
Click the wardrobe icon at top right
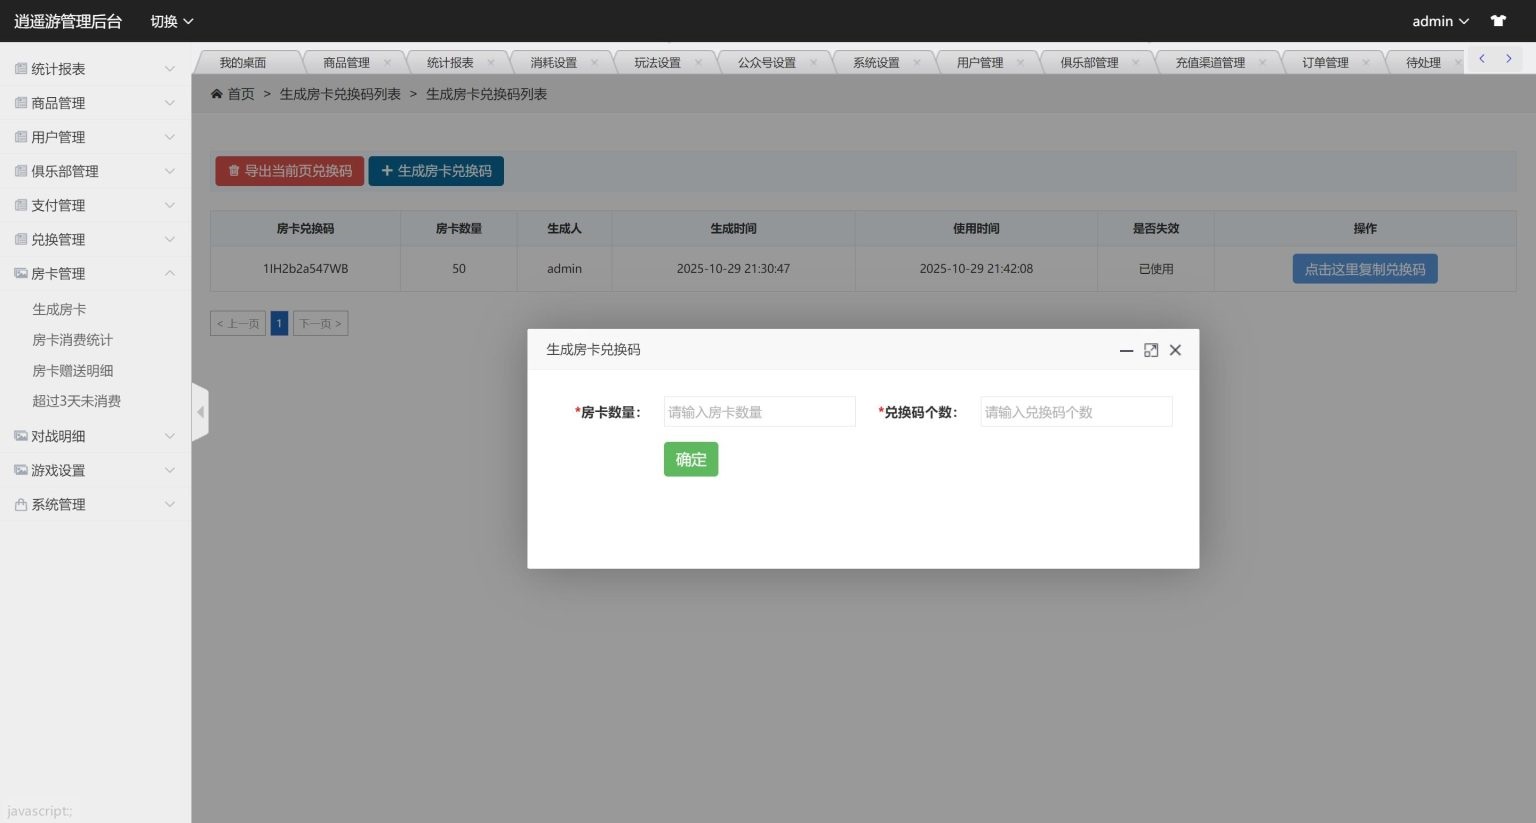1497,20
